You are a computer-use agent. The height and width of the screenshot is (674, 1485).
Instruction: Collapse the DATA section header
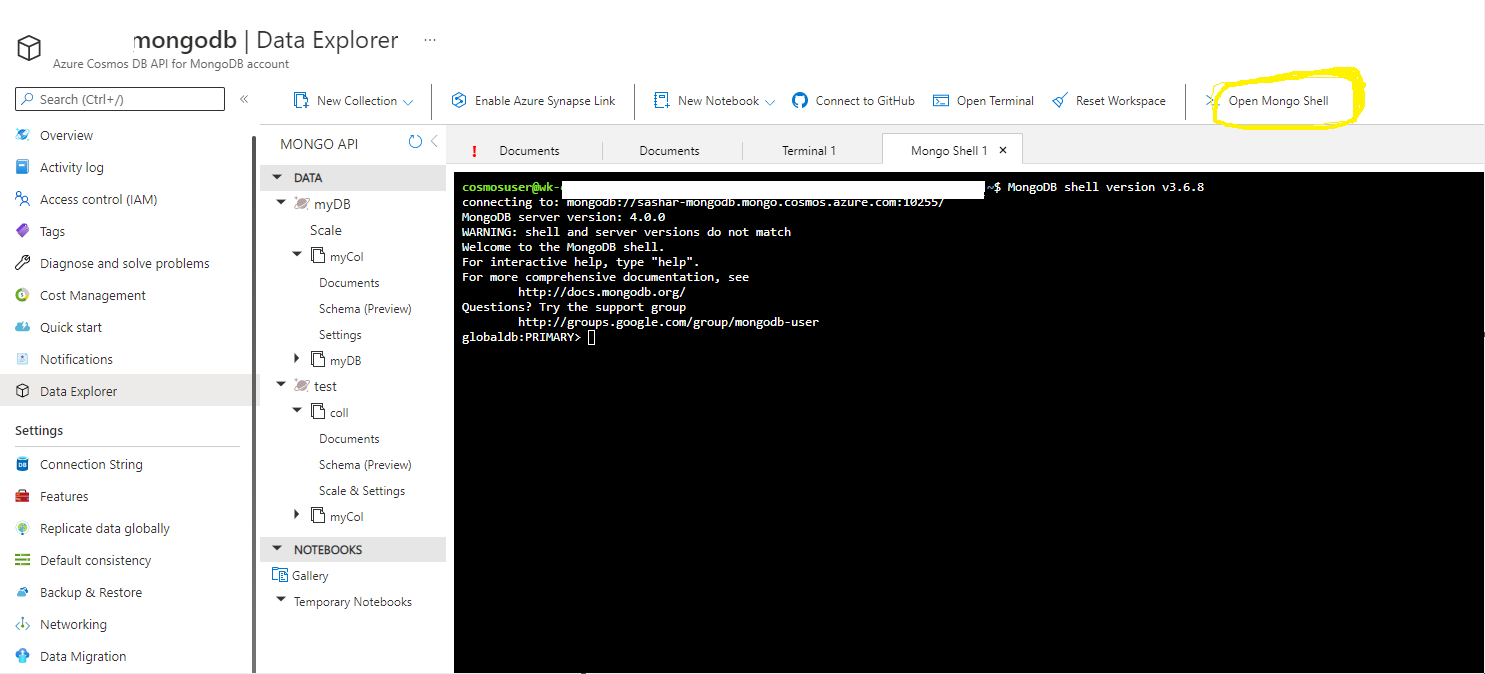coord(277,178)
